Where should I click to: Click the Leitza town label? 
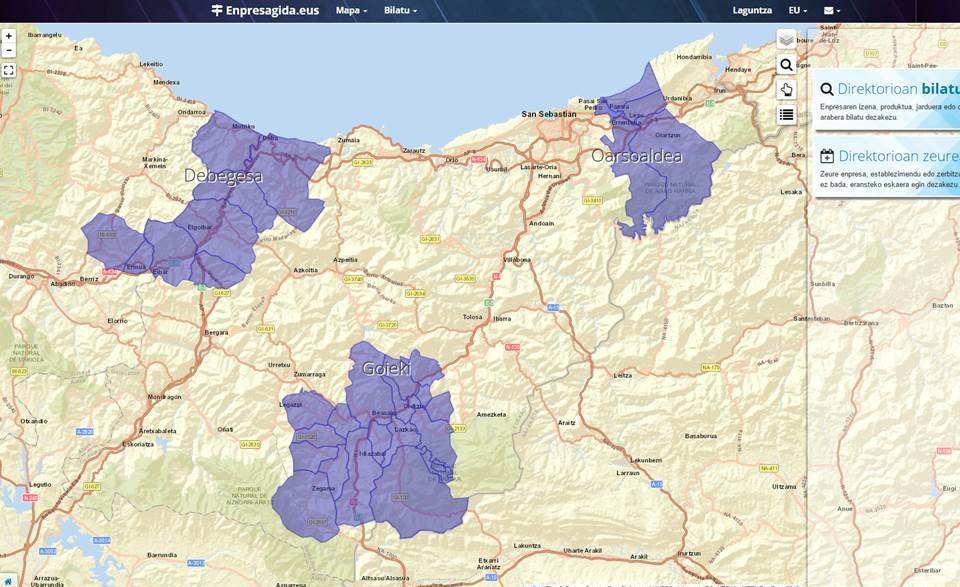click(622, 375)
